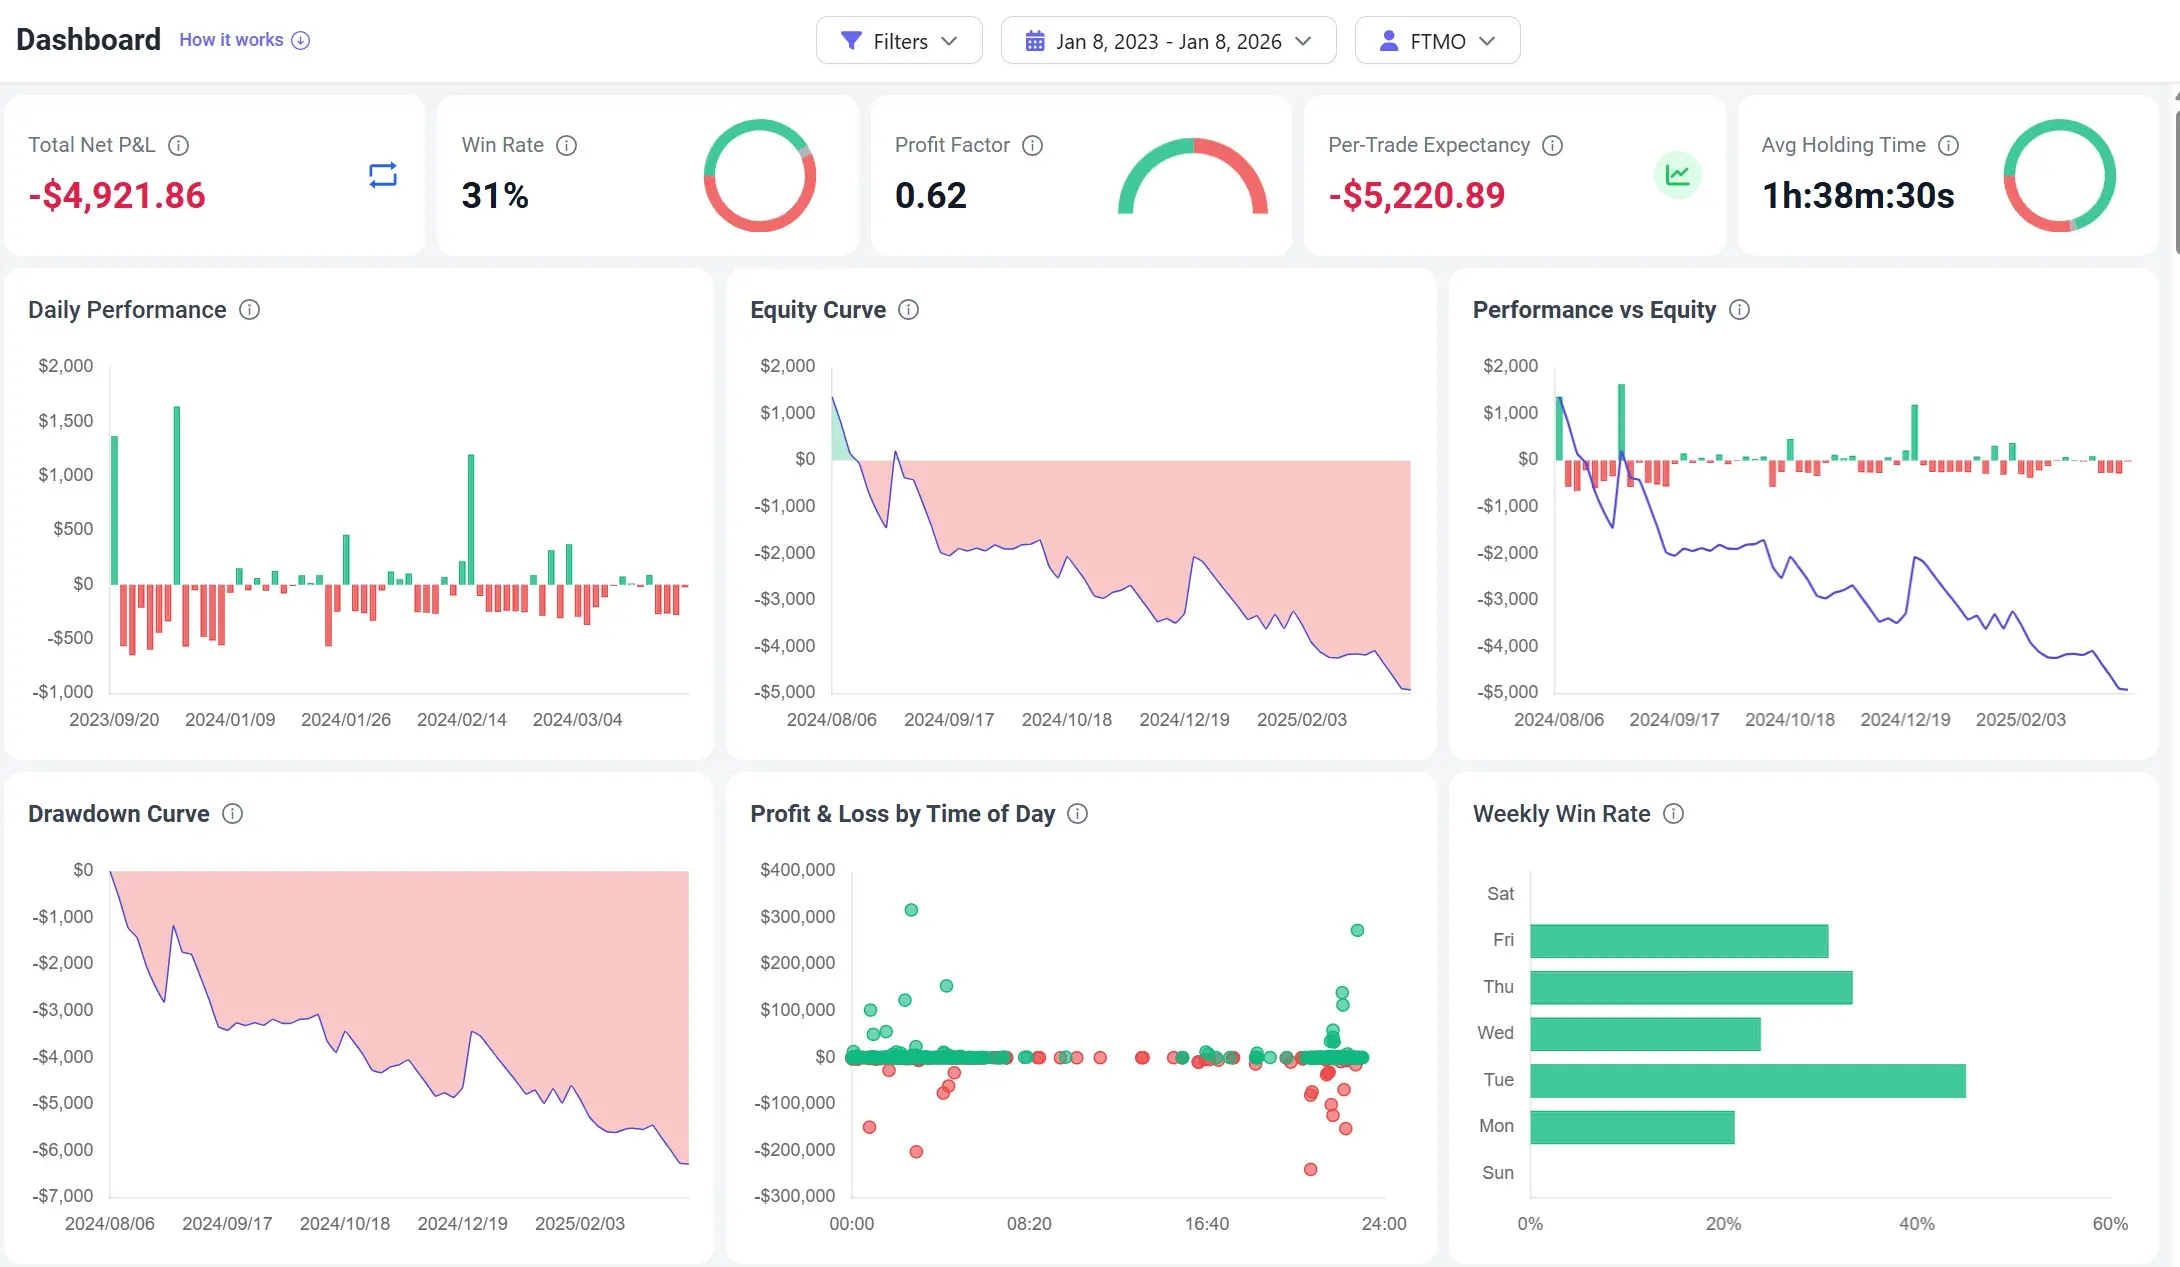
Task: Select the green chart icon on Per-Trade Expectancy card
Action: (1678, 175)
